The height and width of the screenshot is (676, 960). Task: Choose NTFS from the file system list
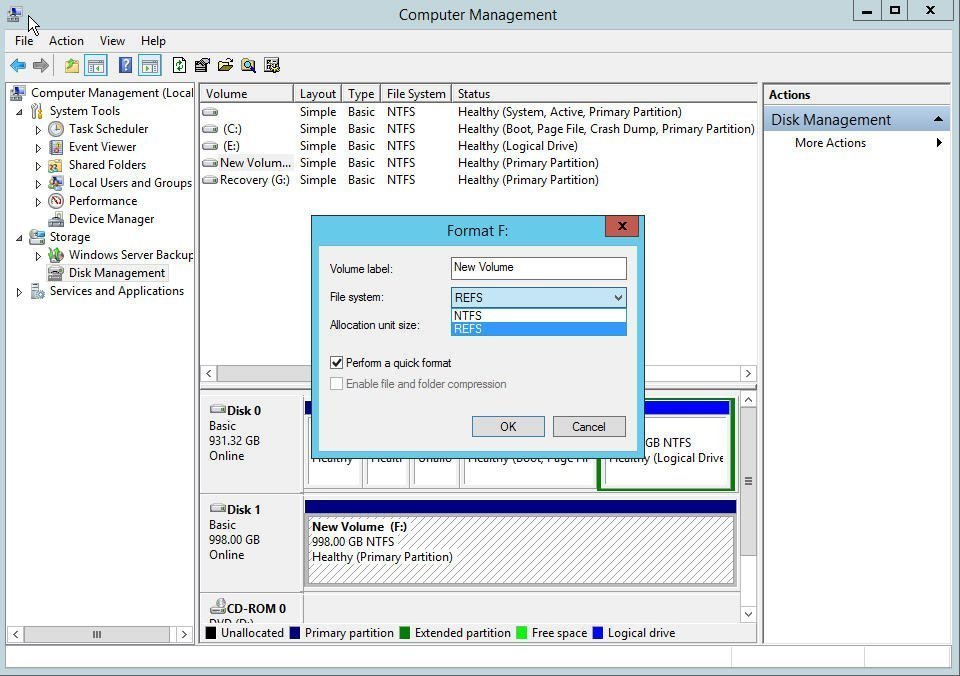coord(539,315)
